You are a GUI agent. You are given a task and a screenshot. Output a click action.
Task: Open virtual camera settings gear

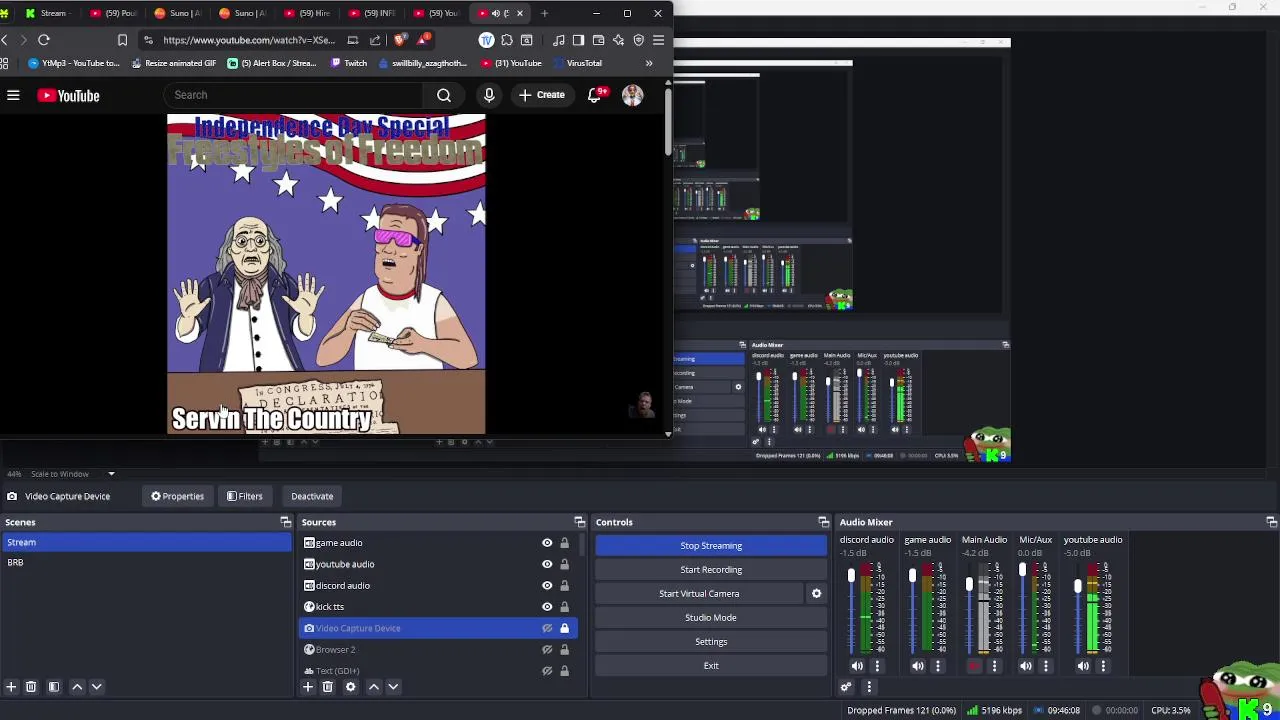tap(816, 594)
